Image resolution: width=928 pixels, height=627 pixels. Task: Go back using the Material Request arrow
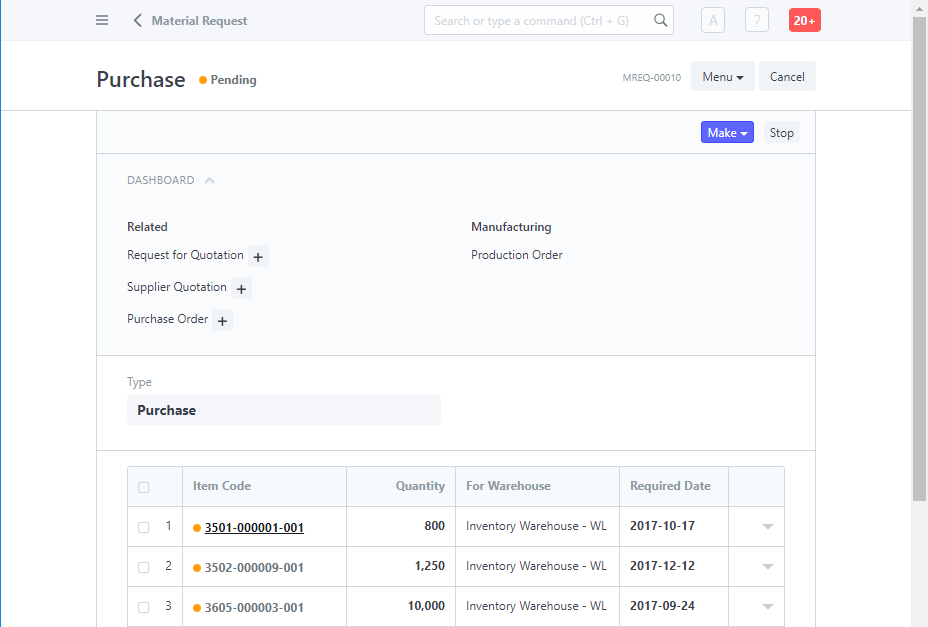click(x=137, y=21)
